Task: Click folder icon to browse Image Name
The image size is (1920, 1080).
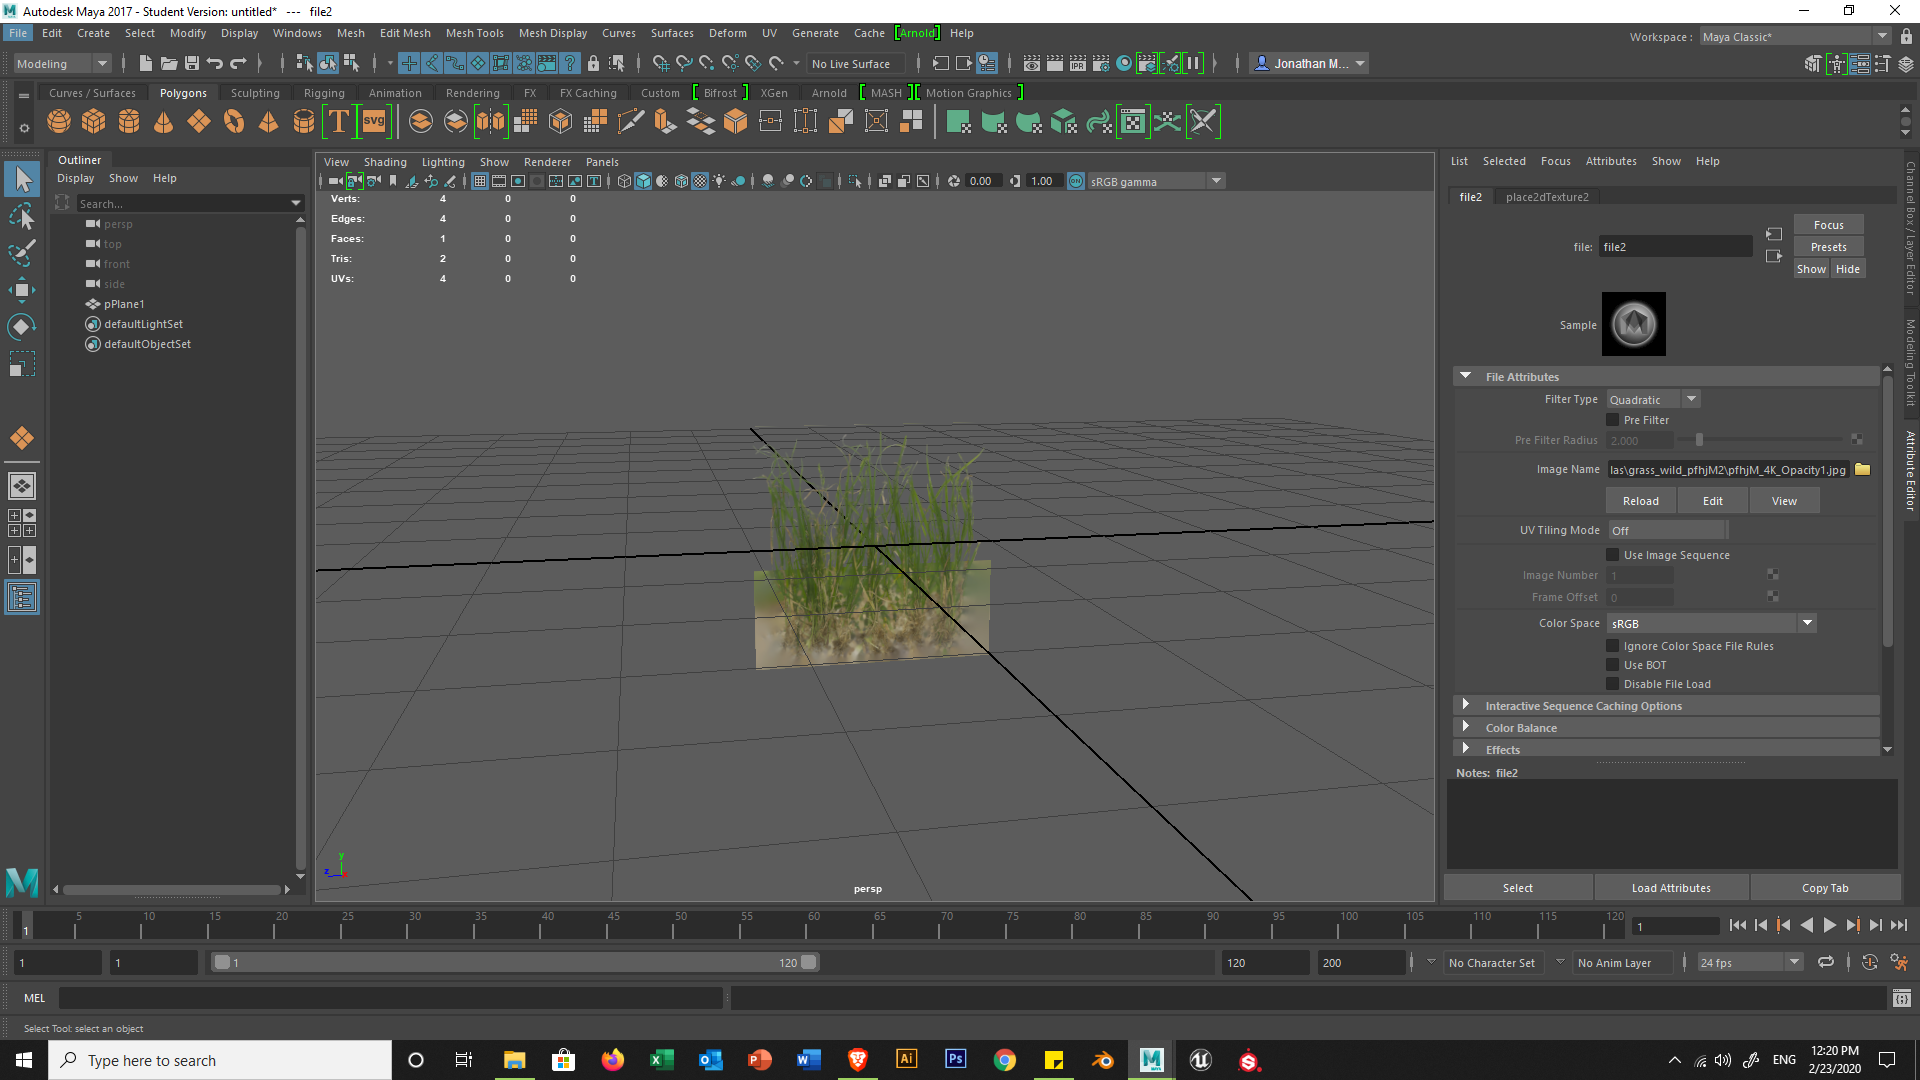Action: tap(1862, 470)
